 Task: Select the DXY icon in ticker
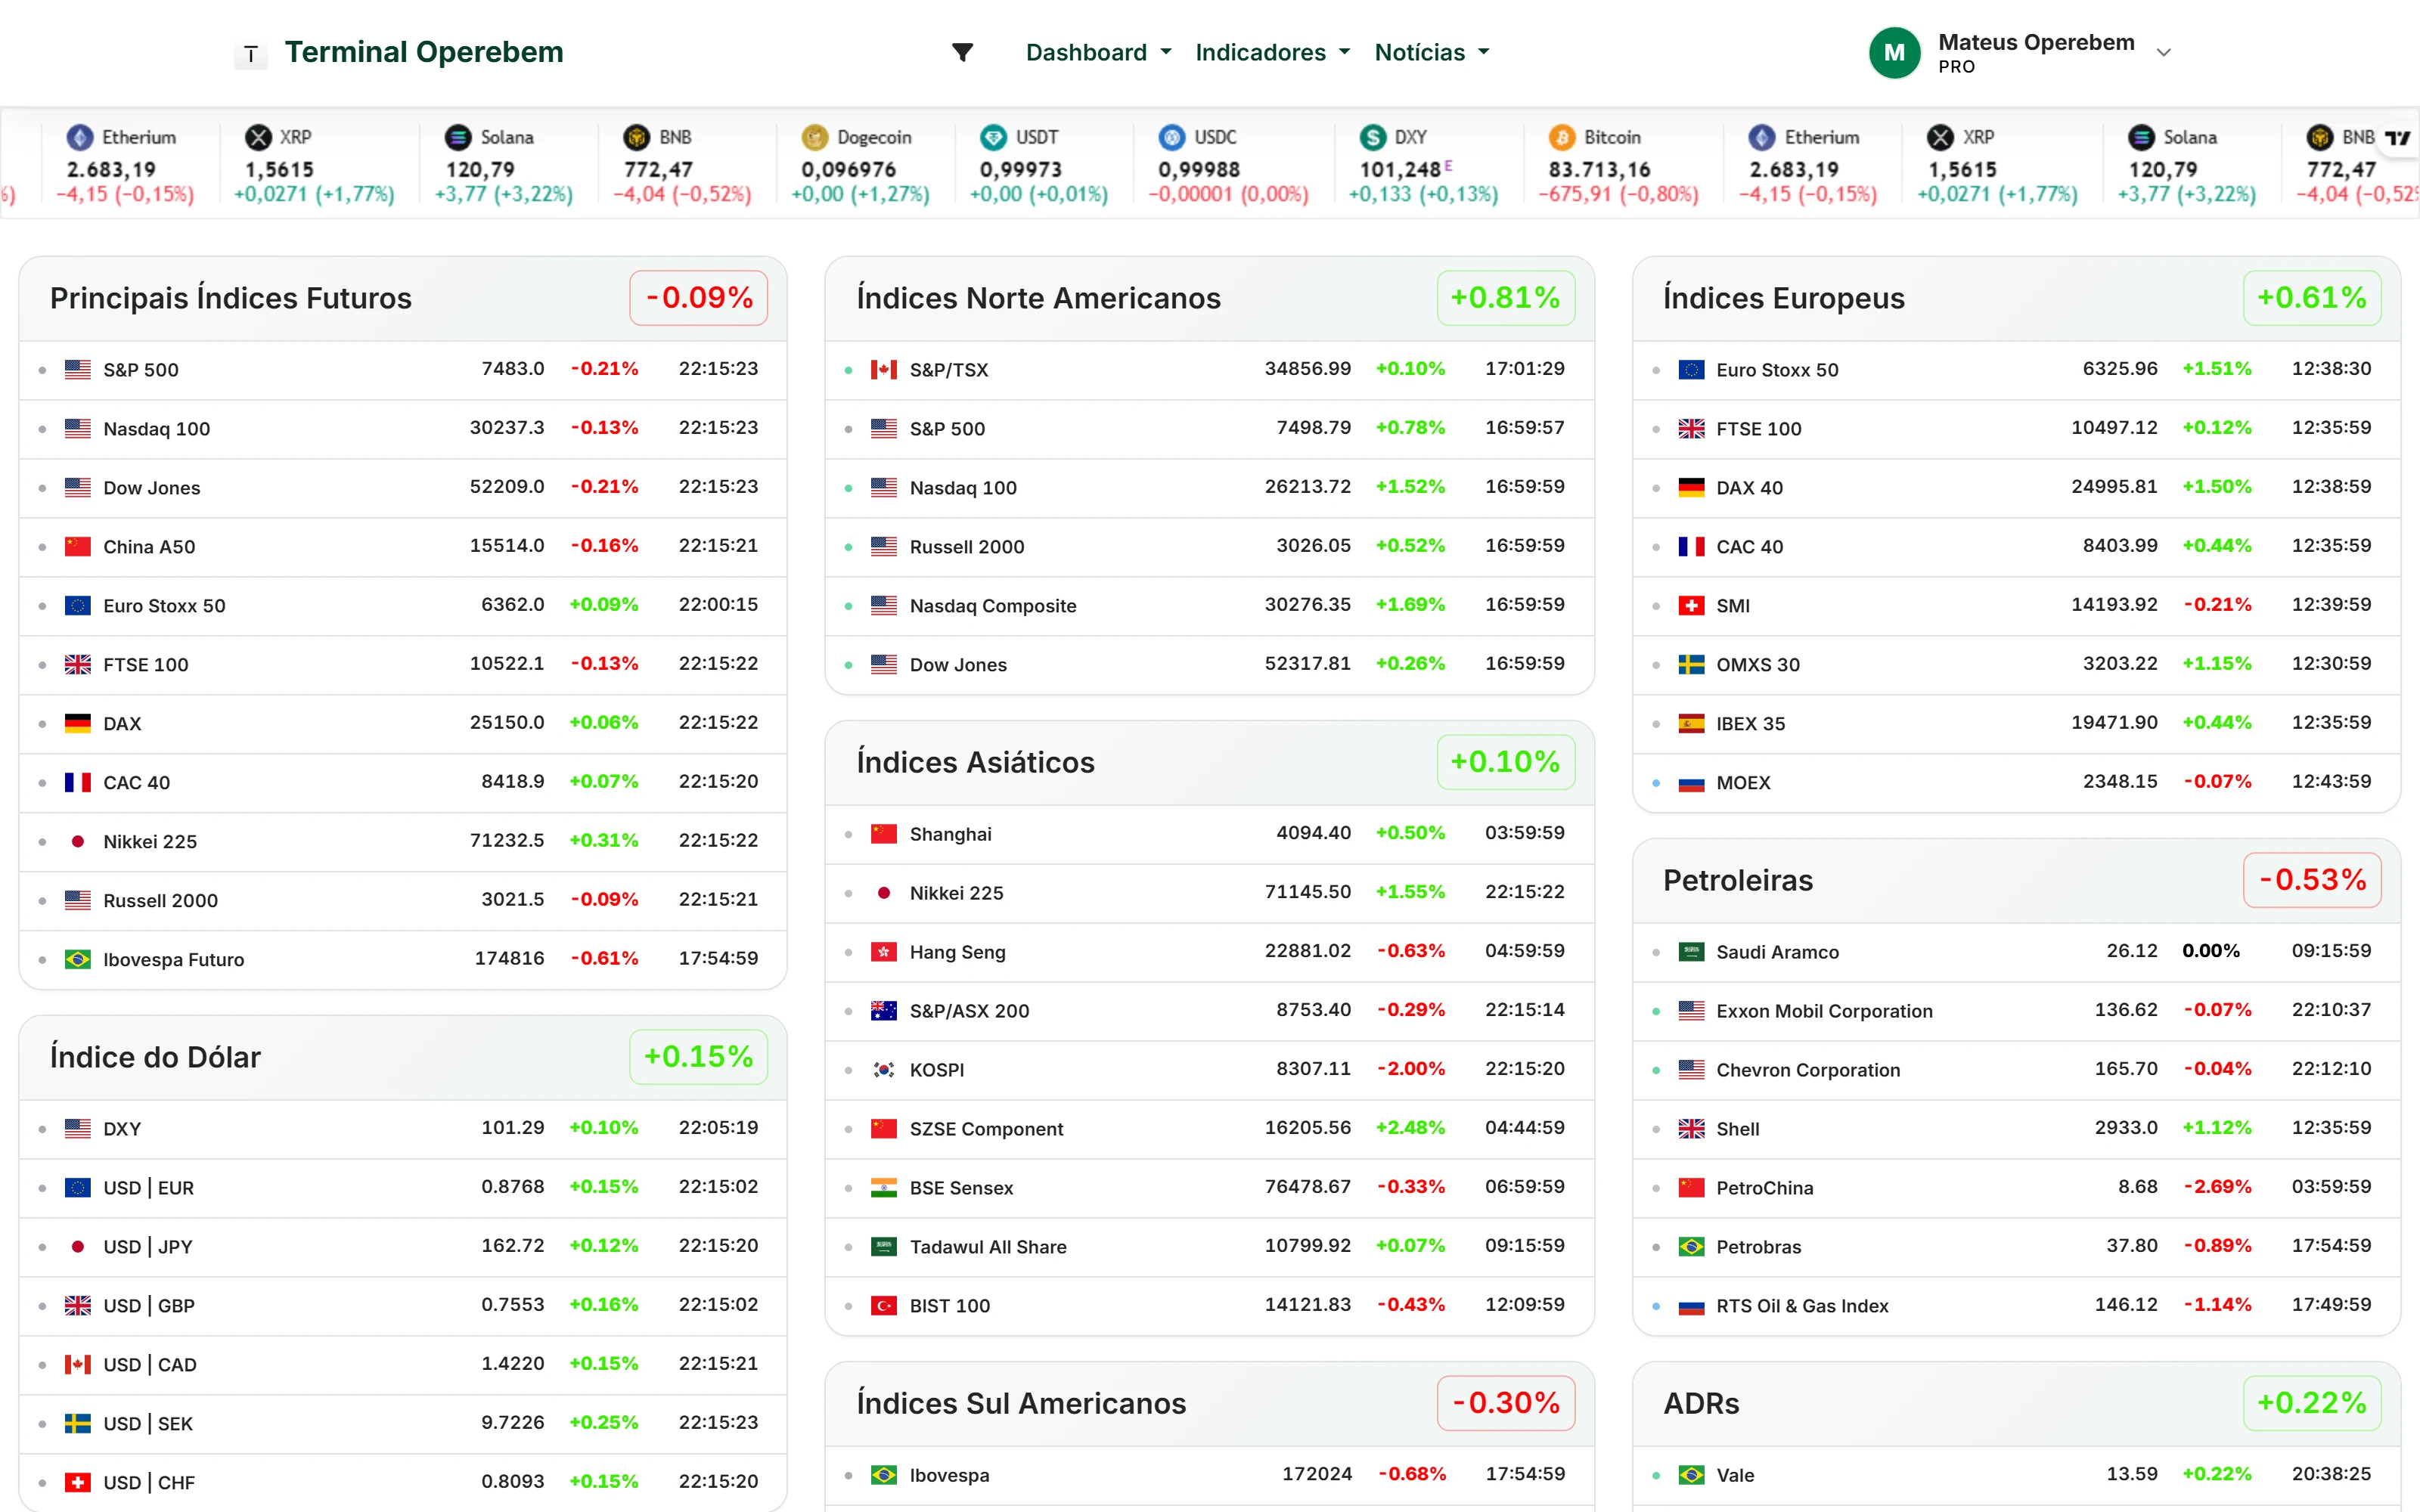tap(1373, 137)
